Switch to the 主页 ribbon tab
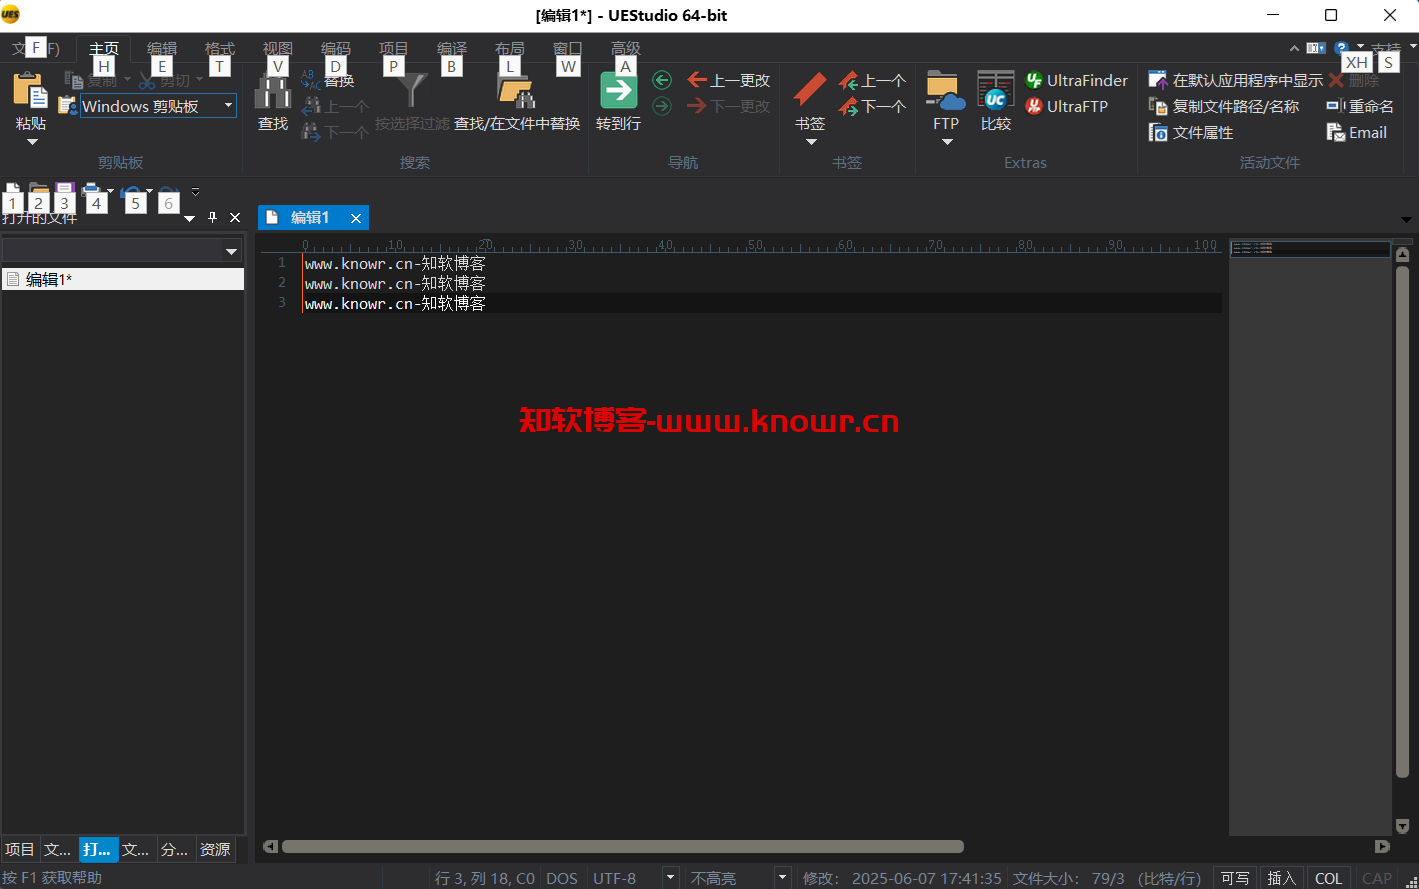Viewport: 1419px width, 889px height. click(104, 48)
